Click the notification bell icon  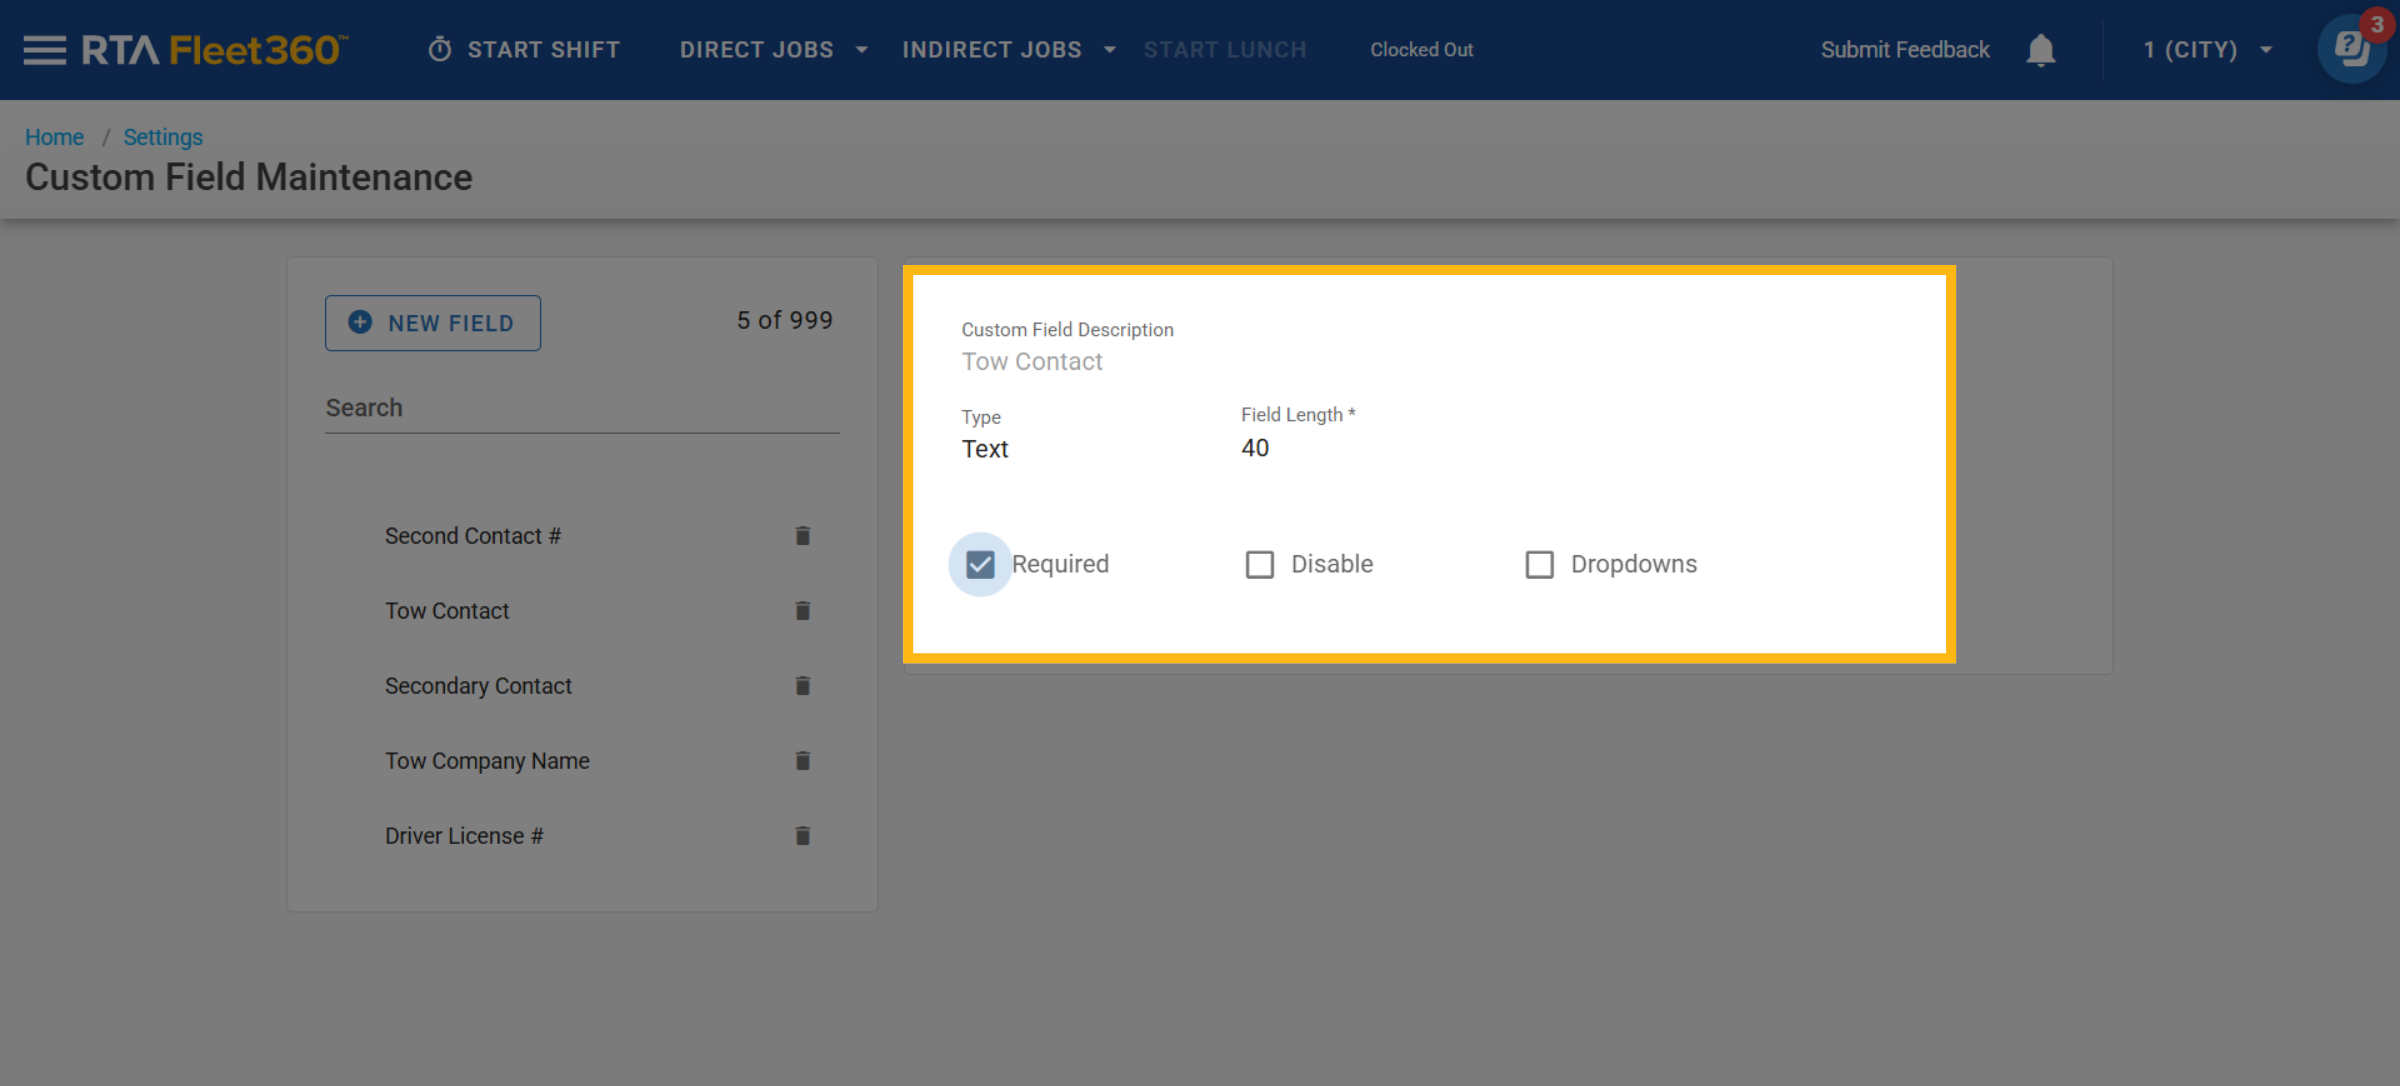click(2040, 50)
